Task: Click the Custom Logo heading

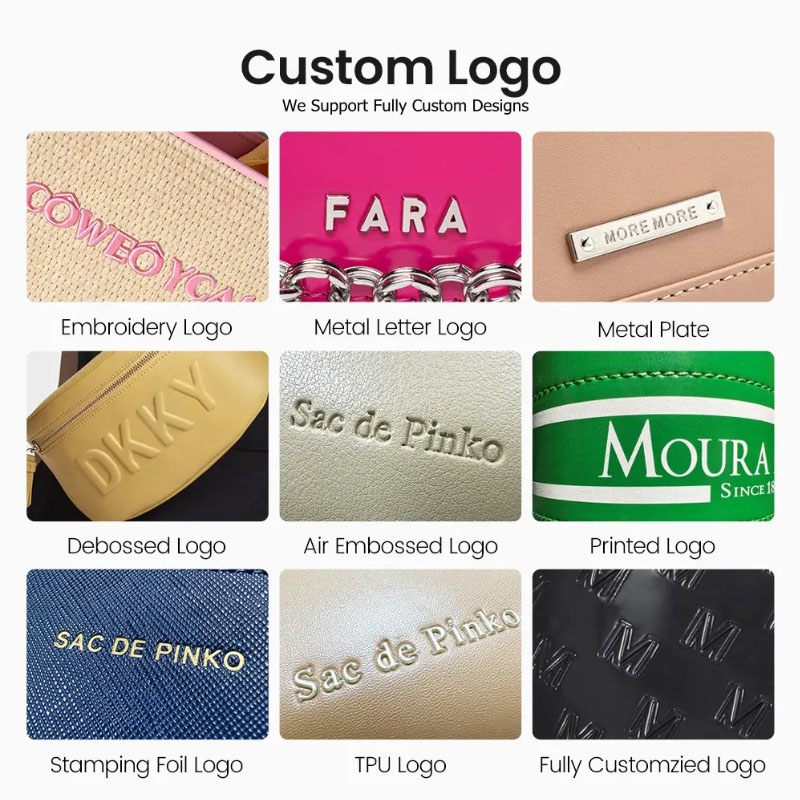Action: (401, 69)
